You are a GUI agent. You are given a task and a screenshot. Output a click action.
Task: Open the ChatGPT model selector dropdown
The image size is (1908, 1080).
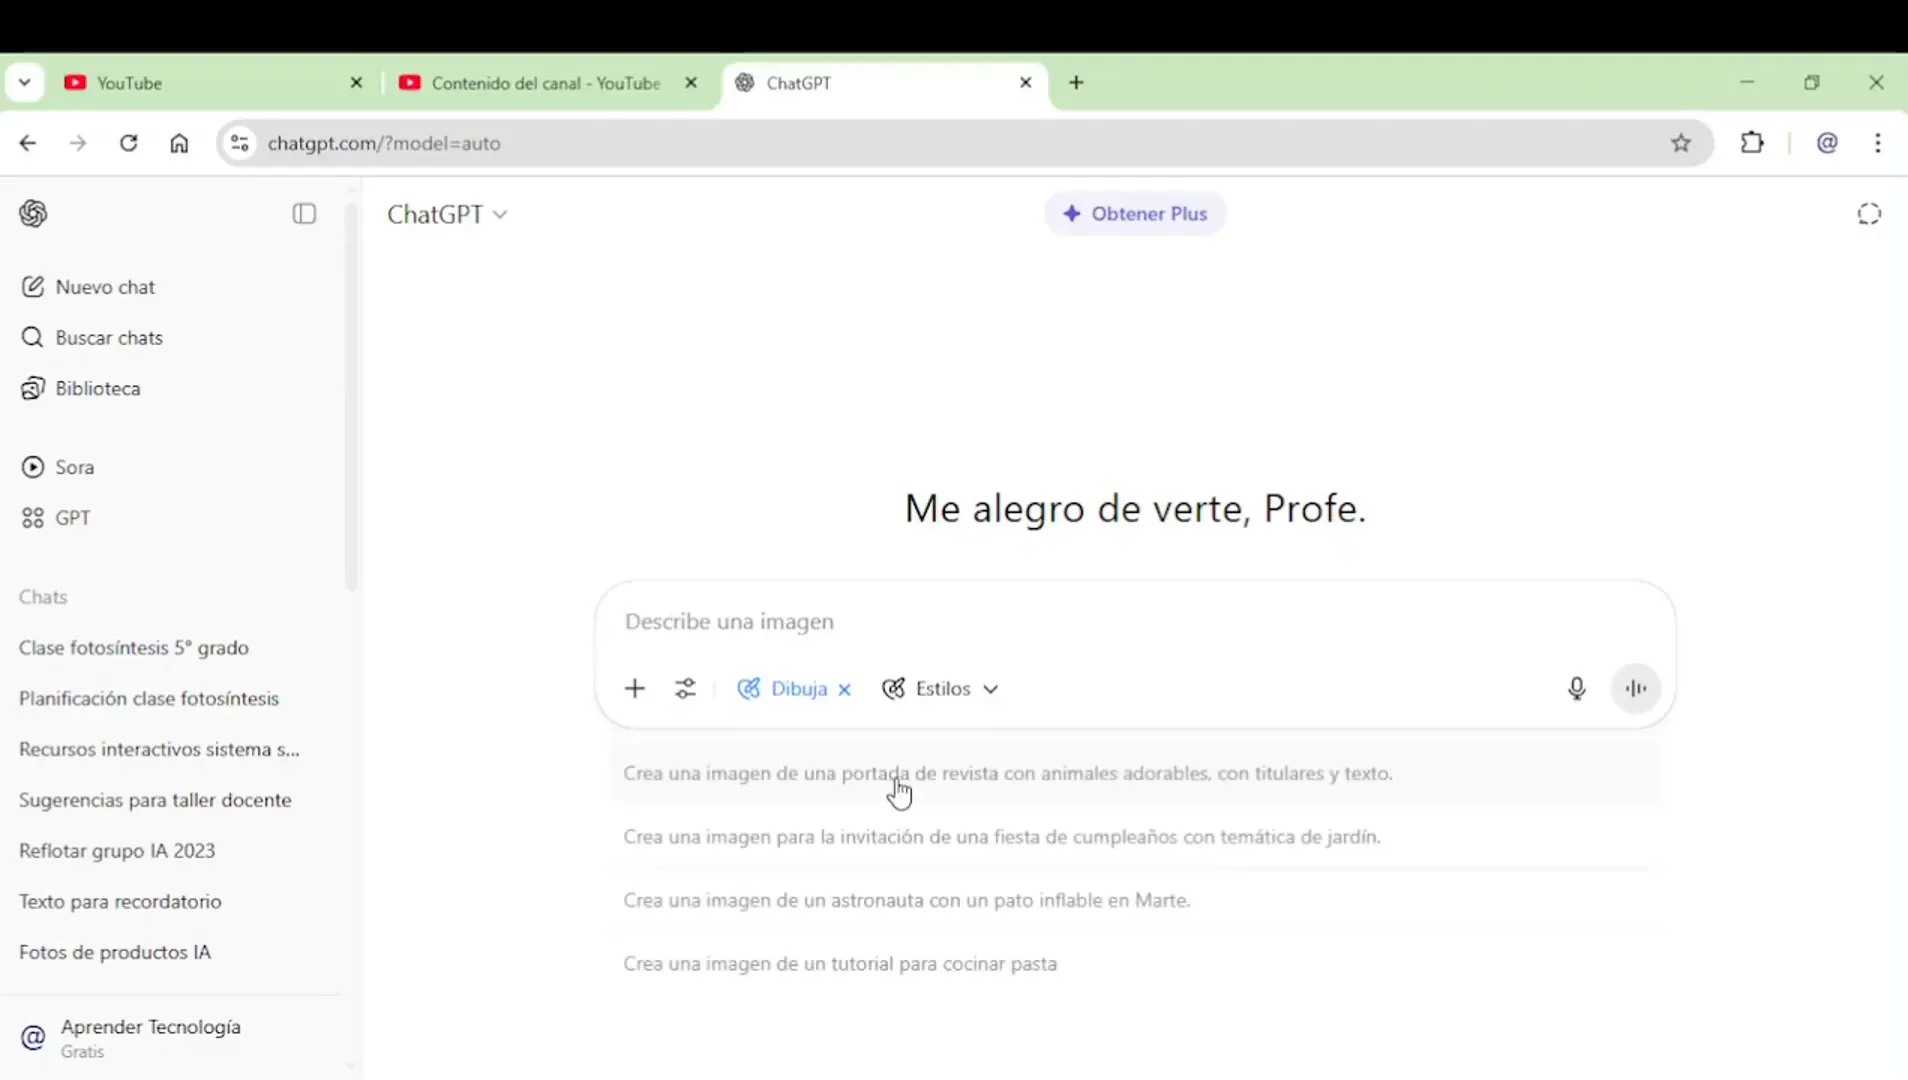point(447,213)
